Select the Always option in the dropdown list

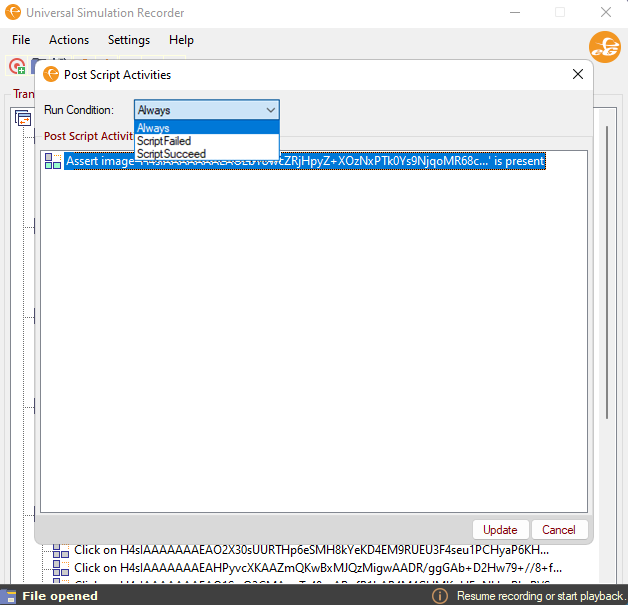pyautogui.click(x=154, y=128)
